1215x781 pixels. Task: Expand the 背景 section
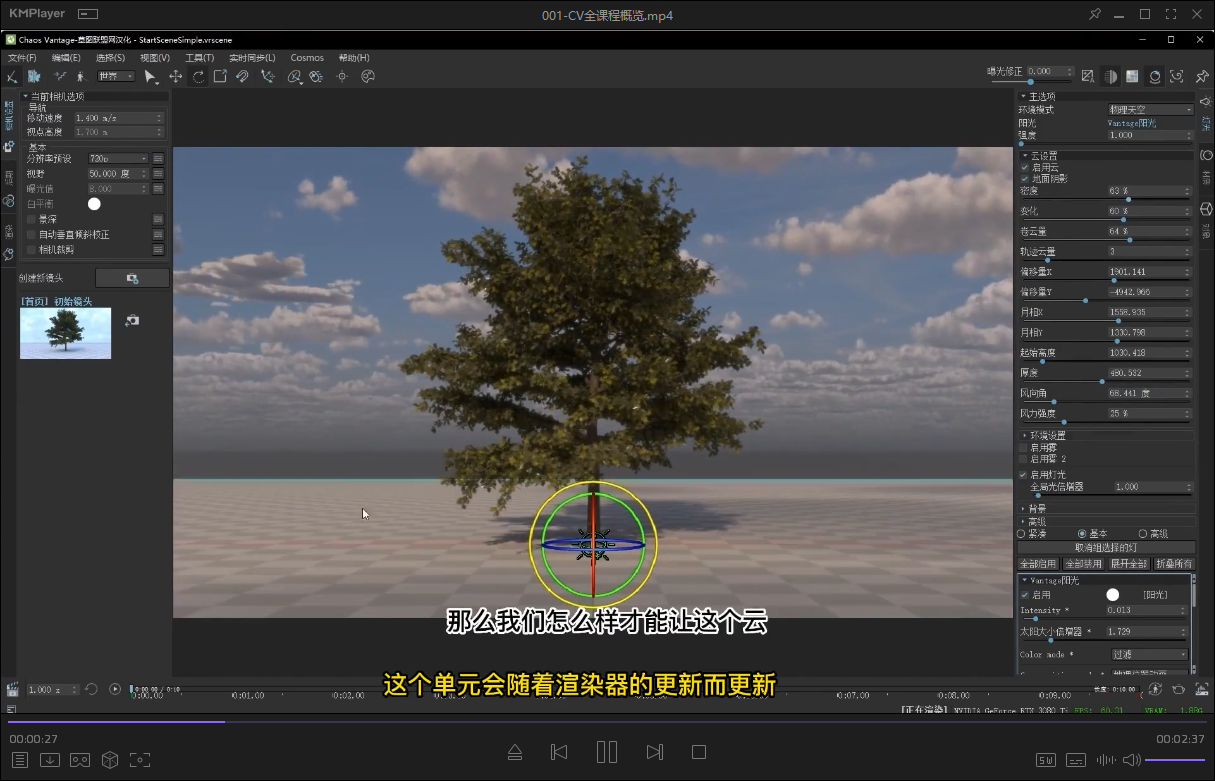(1023, 509)
